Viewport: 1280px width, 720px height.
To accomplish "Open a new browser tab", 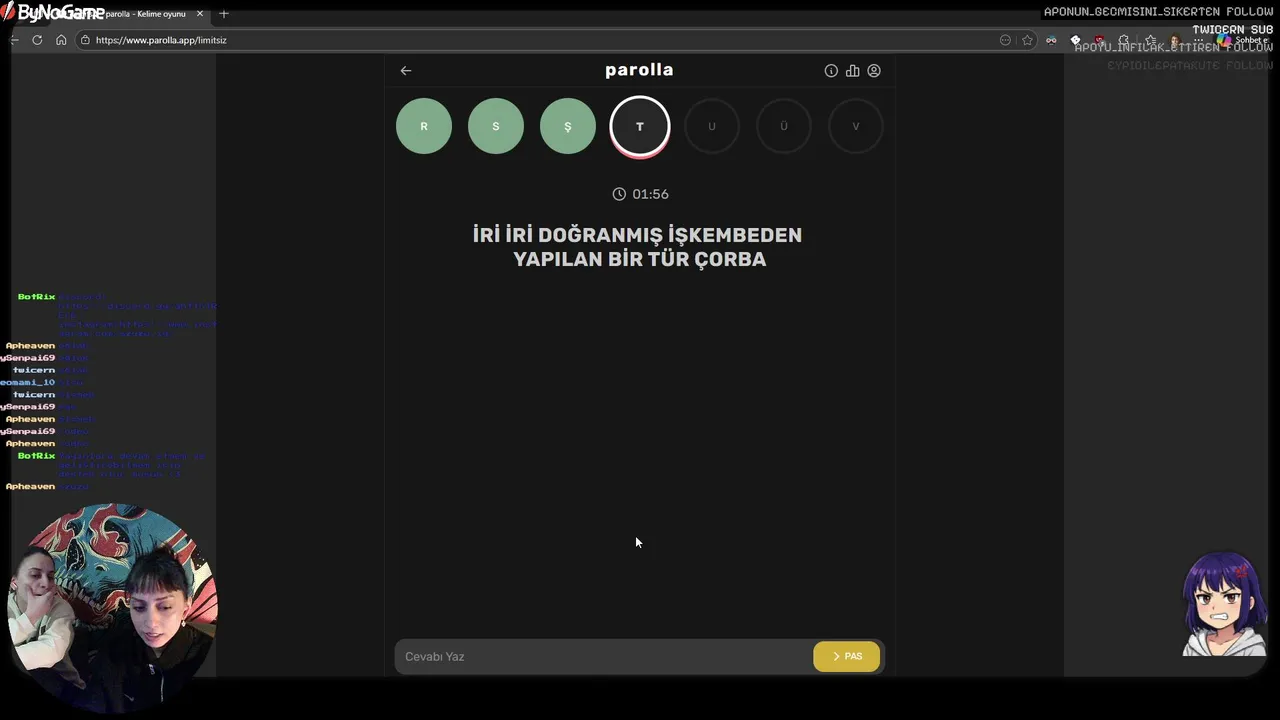I will [x=224, y=14].
